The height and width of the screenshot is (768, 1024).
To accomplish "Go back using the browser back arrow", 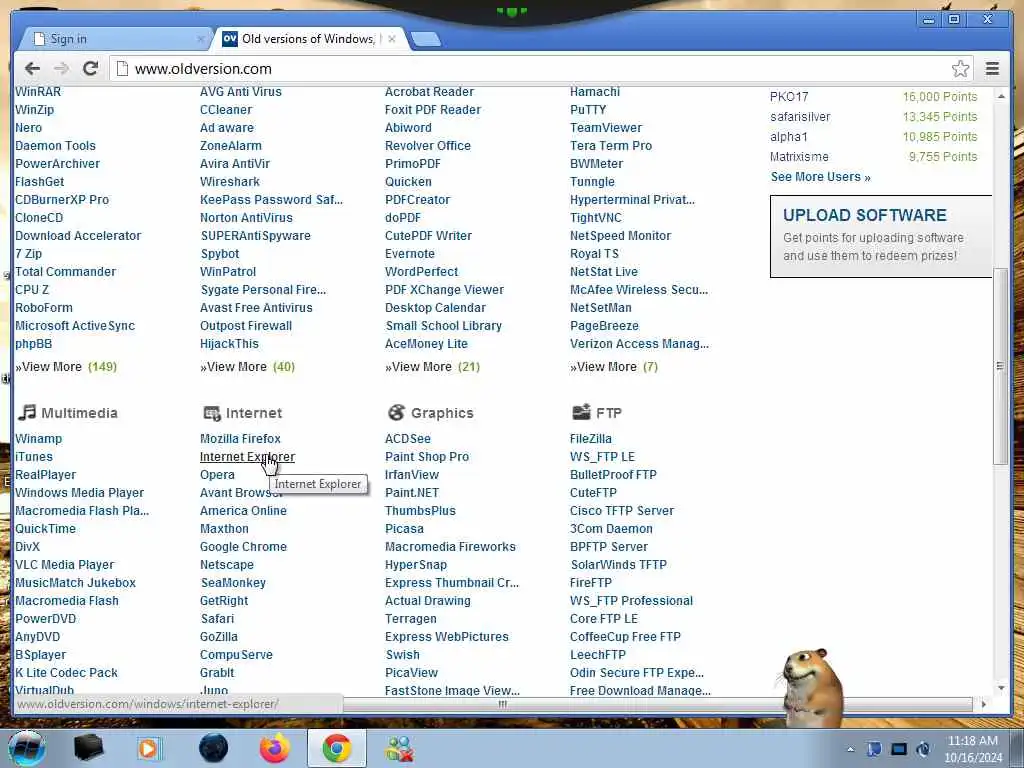I will coord(32,69).
